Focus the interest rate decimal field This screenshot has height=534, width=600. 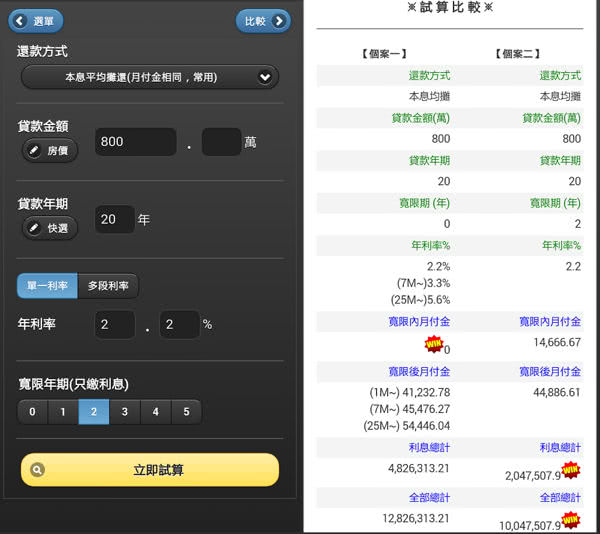point(179,324)
